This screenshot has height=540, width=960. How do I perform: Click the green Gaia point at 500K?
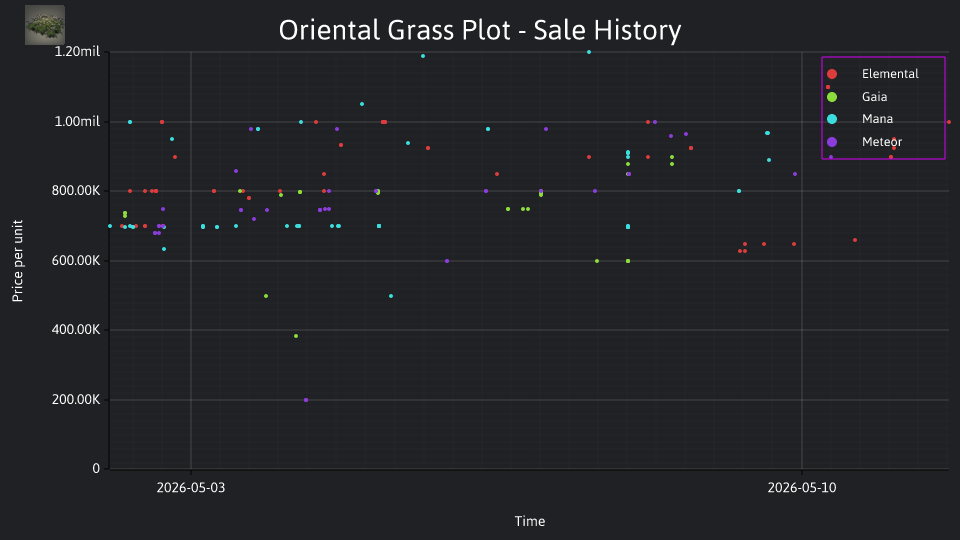pyautogui.click(x=266, y=296)
